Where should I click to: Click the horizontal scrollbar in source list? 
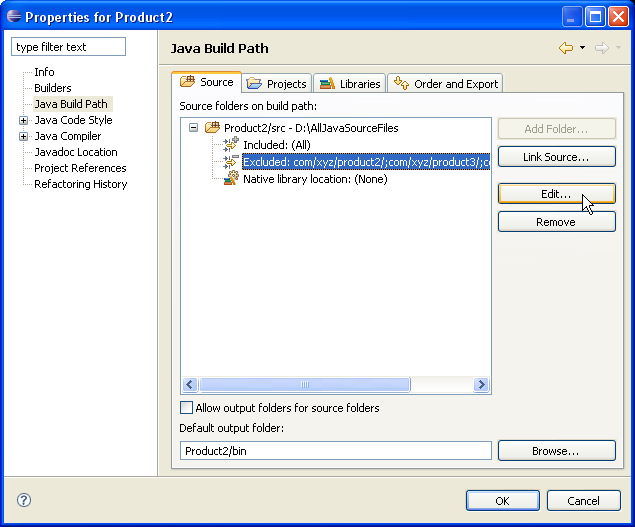304,385
